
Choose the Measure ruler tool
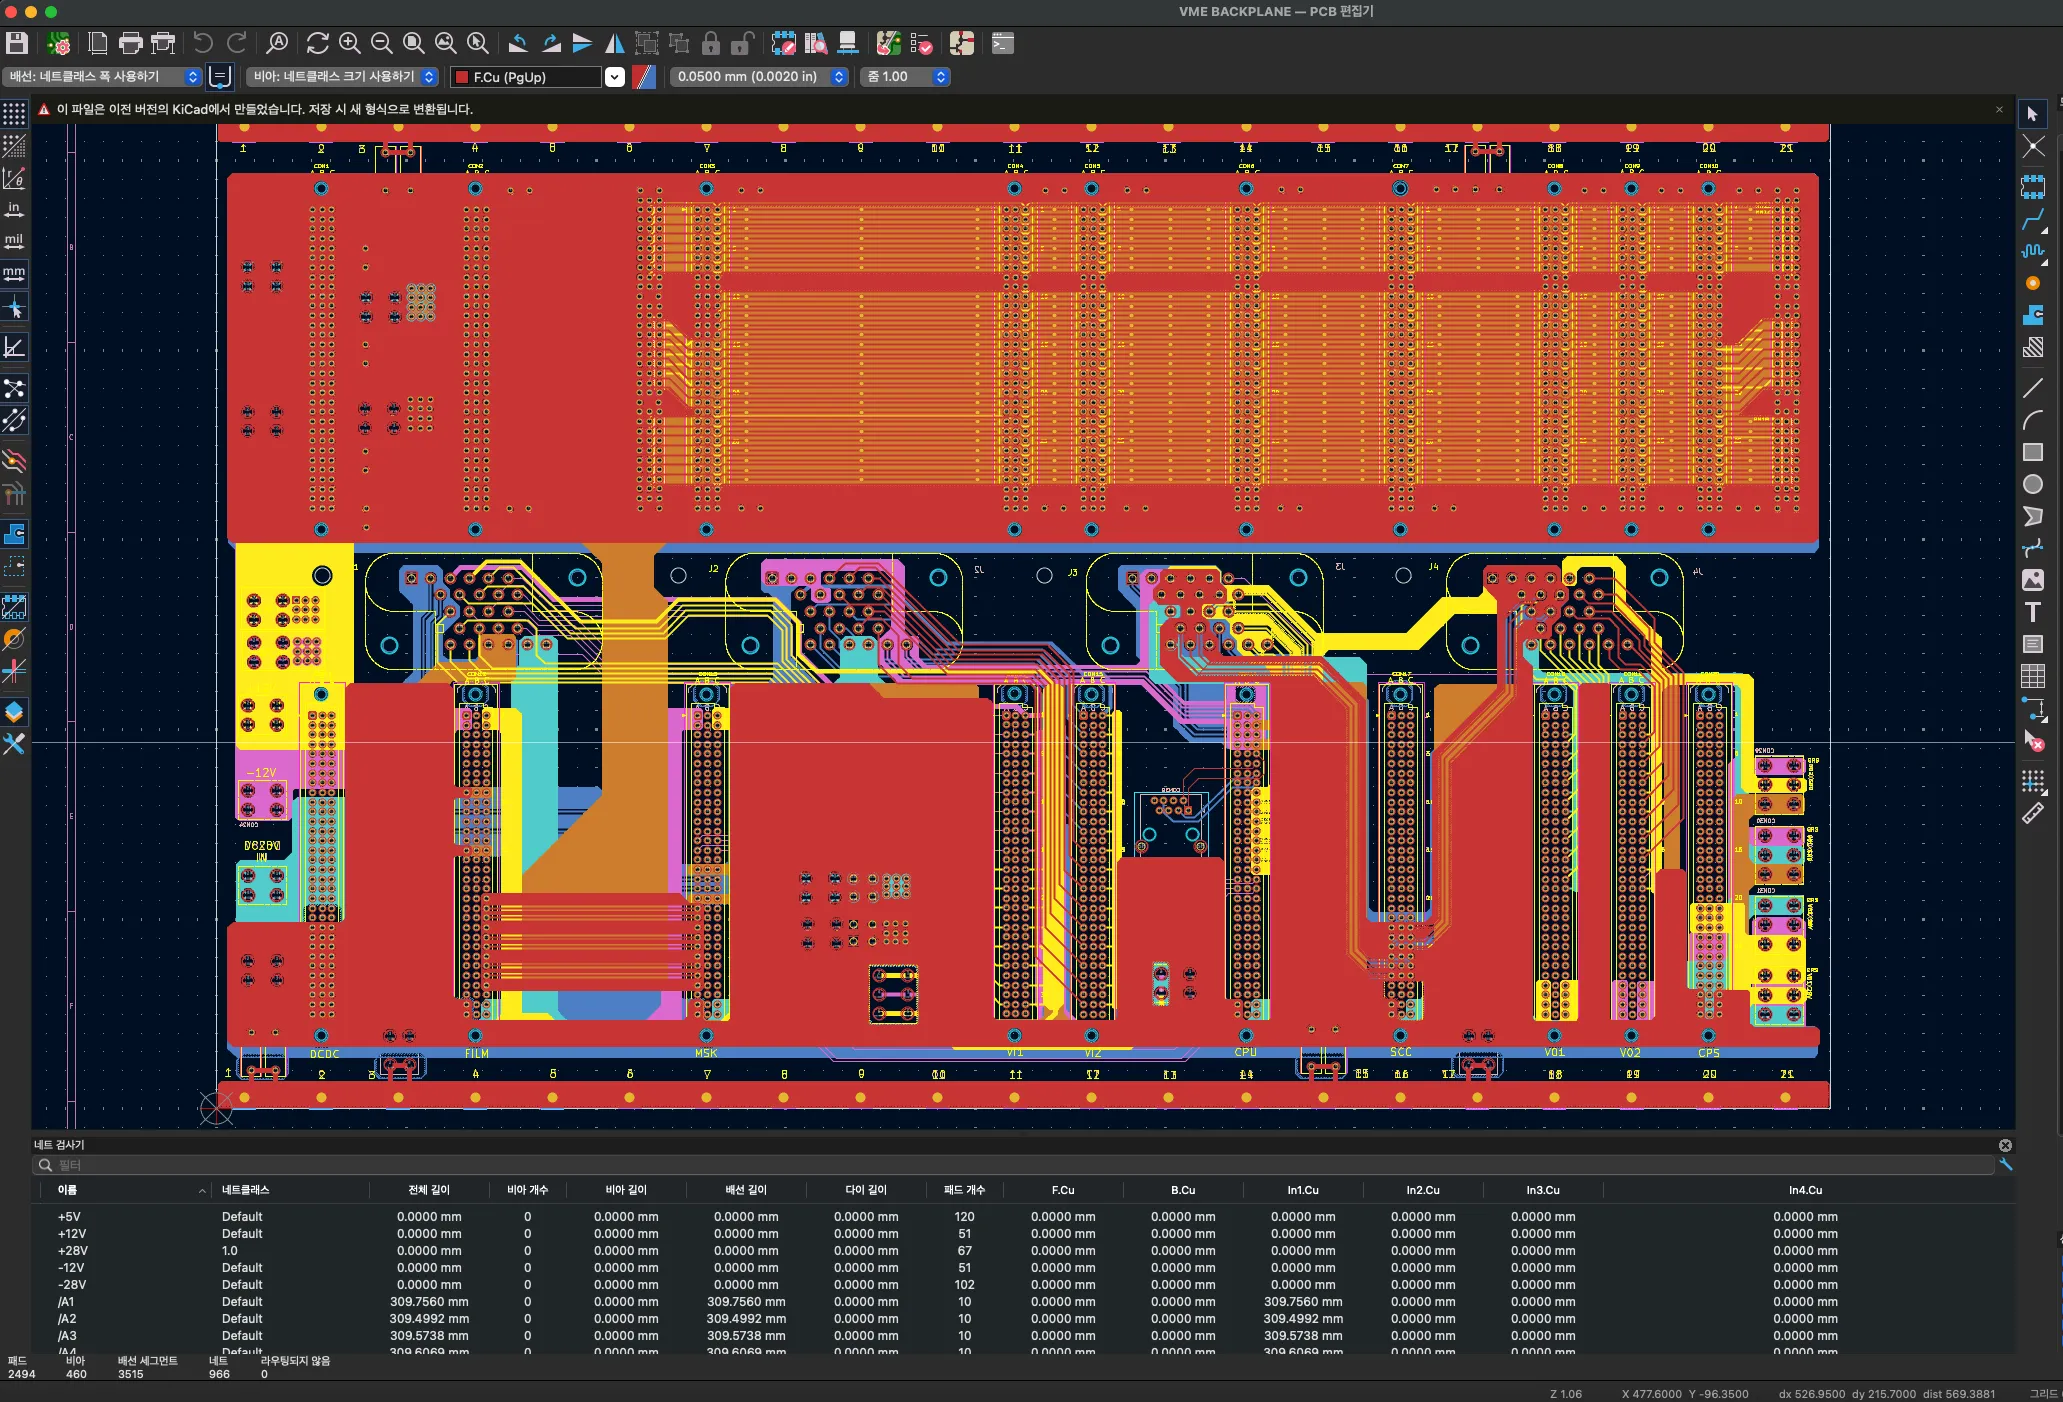[2032, 814]
